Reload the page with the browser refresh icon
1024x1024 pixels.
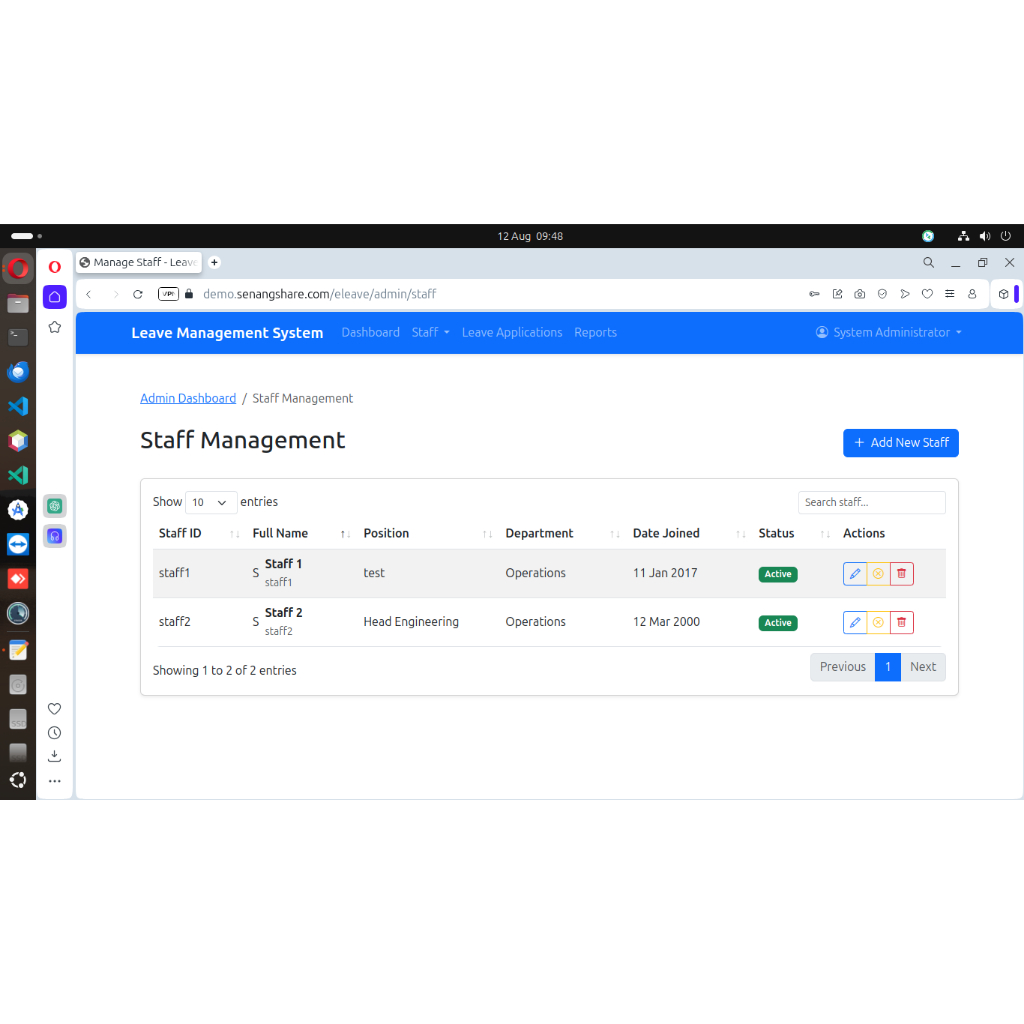138,294
